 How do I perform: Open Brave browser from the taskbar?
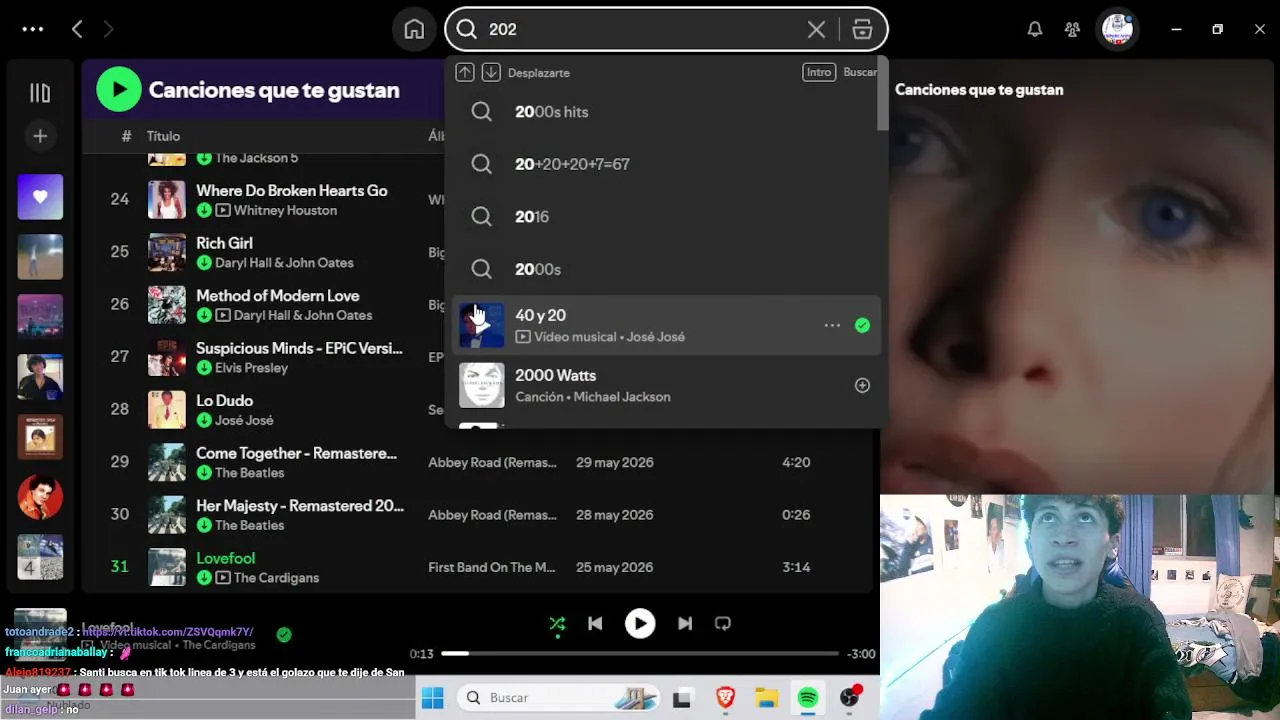pyautogui.click(x=725, y=698)
